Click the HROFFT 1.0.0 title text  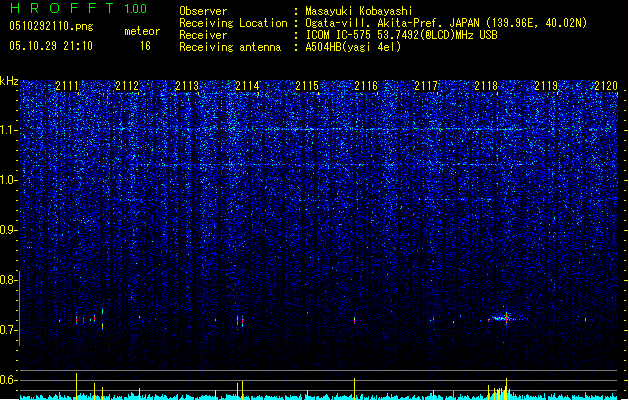pyautogui.click(x=79, y=8)
